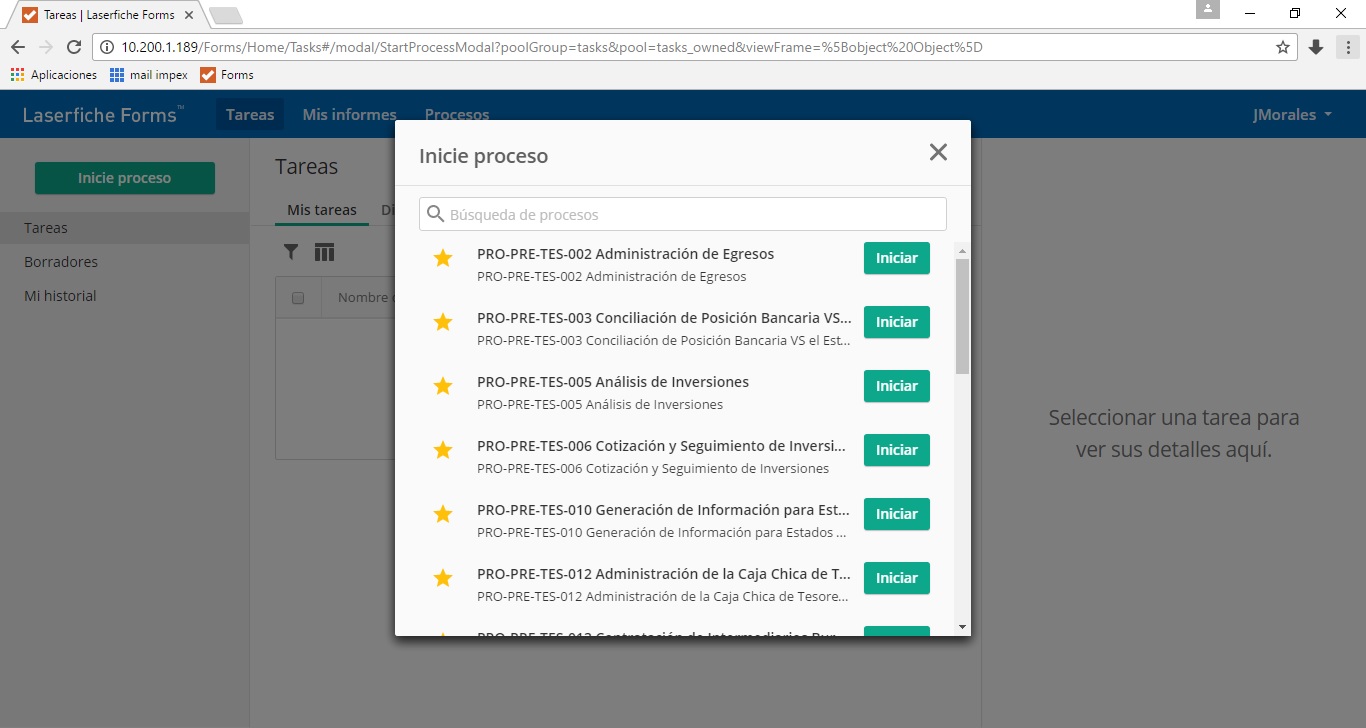Start PRO-PRE-TES-005 Análisis de Inversiones
Screen dimensions: 1366x728
tap(897, 386)
